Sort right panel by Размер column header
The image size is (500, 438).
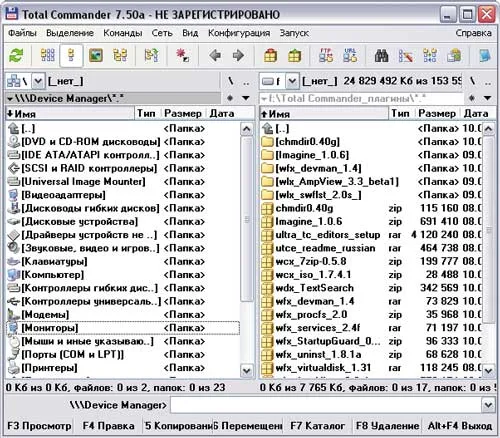click(x=437, y=114)
